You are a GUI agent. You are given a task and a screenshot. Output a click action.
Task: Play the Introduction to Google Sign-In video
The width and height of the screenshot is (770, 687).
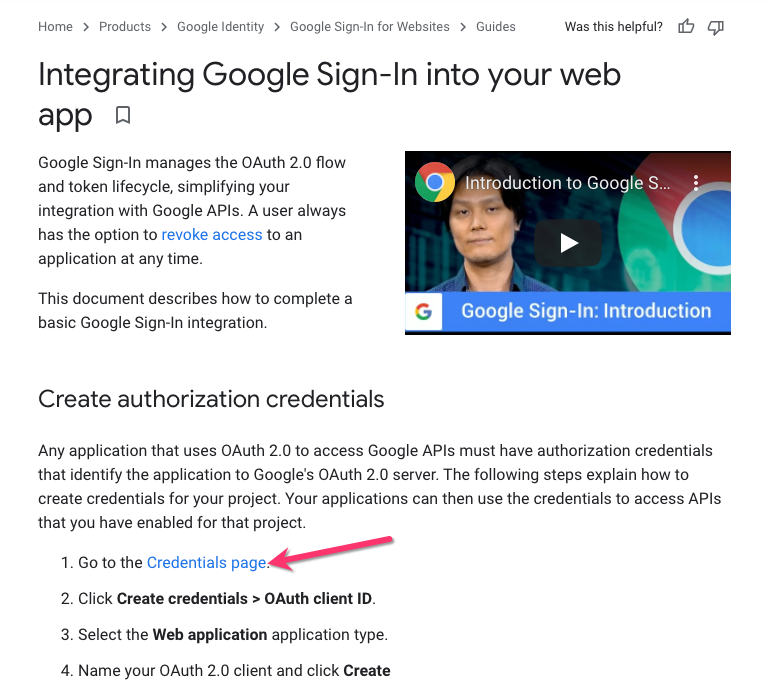click(x=568, y=243)
